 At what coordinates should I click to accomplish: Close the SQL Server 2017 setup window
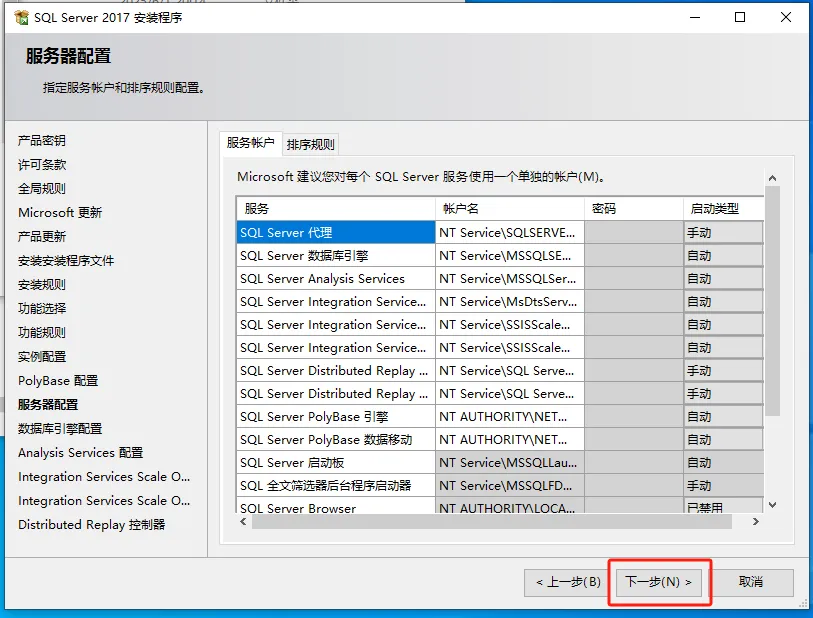[786, 17]
